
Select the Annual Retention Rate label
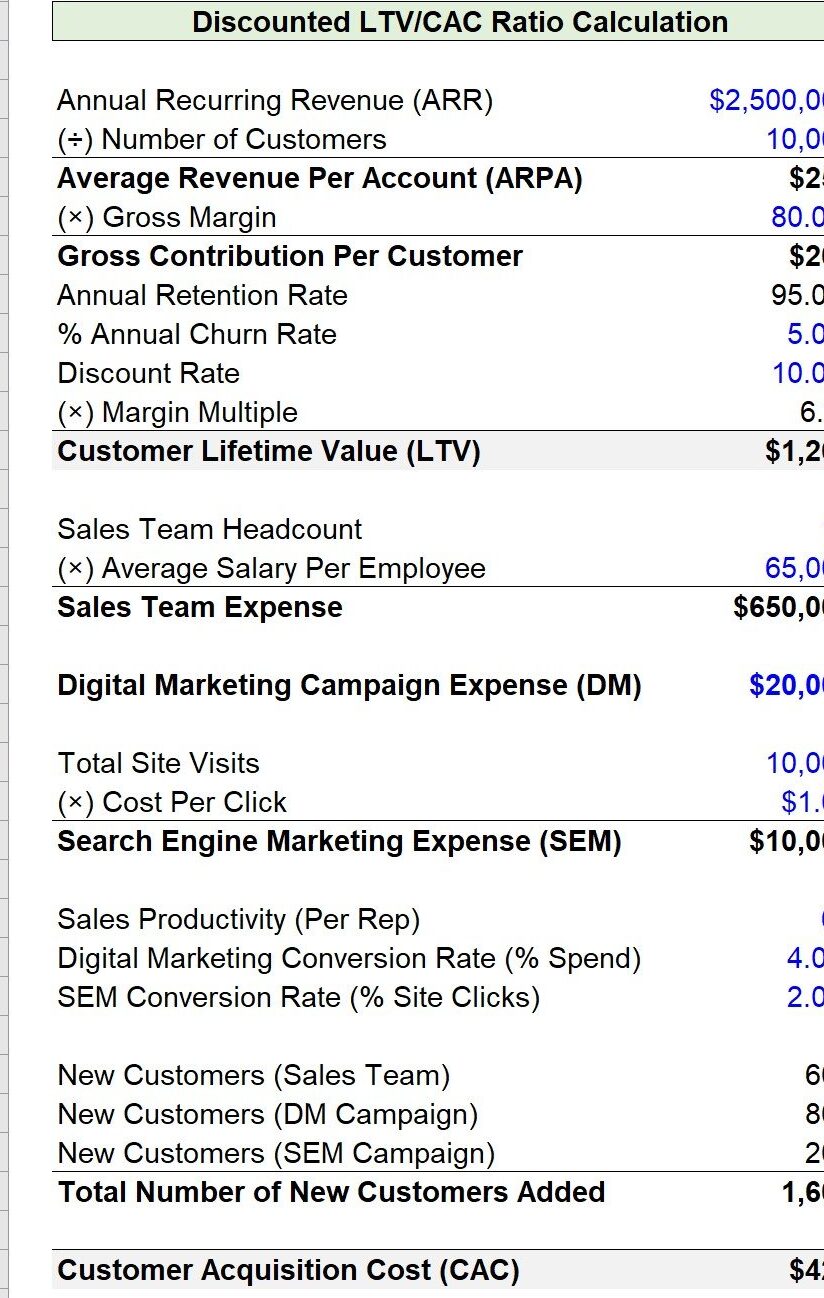(203, 295)
